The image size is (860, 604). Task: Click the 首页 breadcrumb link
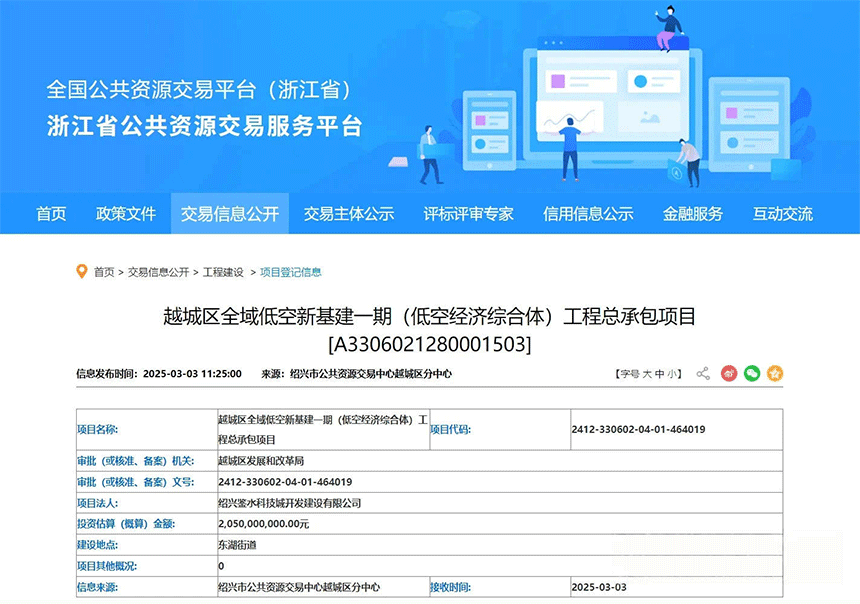(104, 272)
